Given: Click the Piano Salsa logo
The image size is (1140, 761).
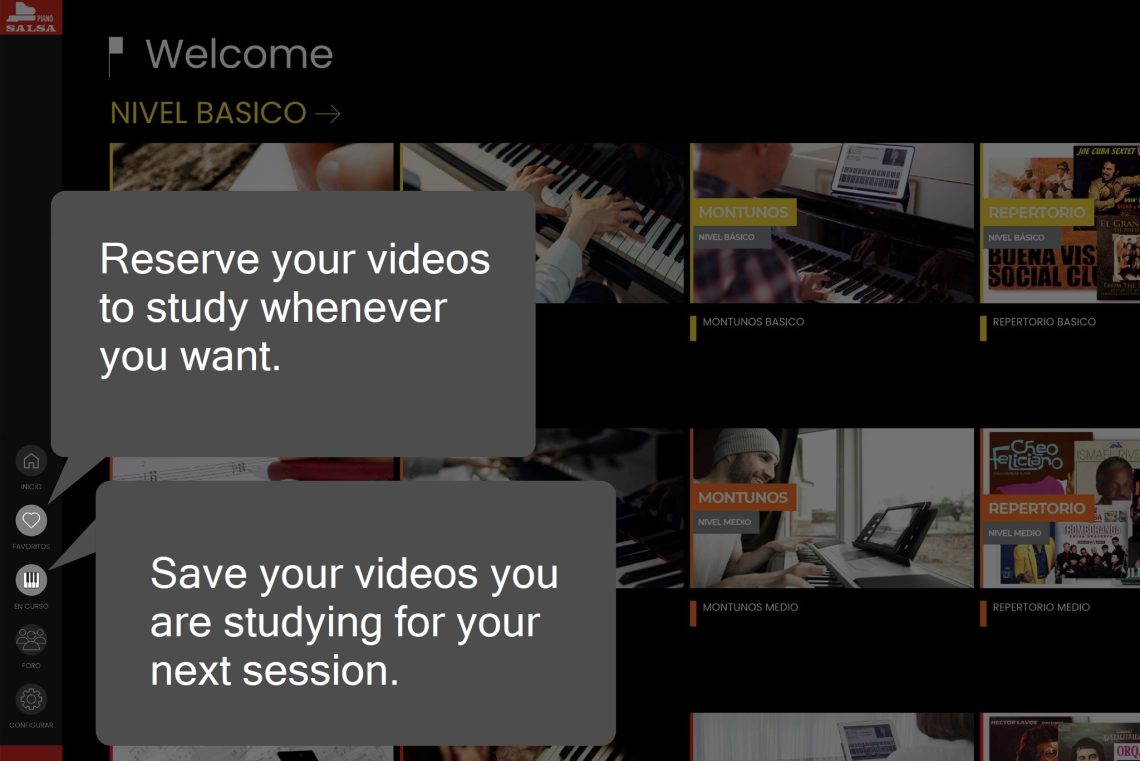Looking at the screenshot, I should (x=31, y=17).
